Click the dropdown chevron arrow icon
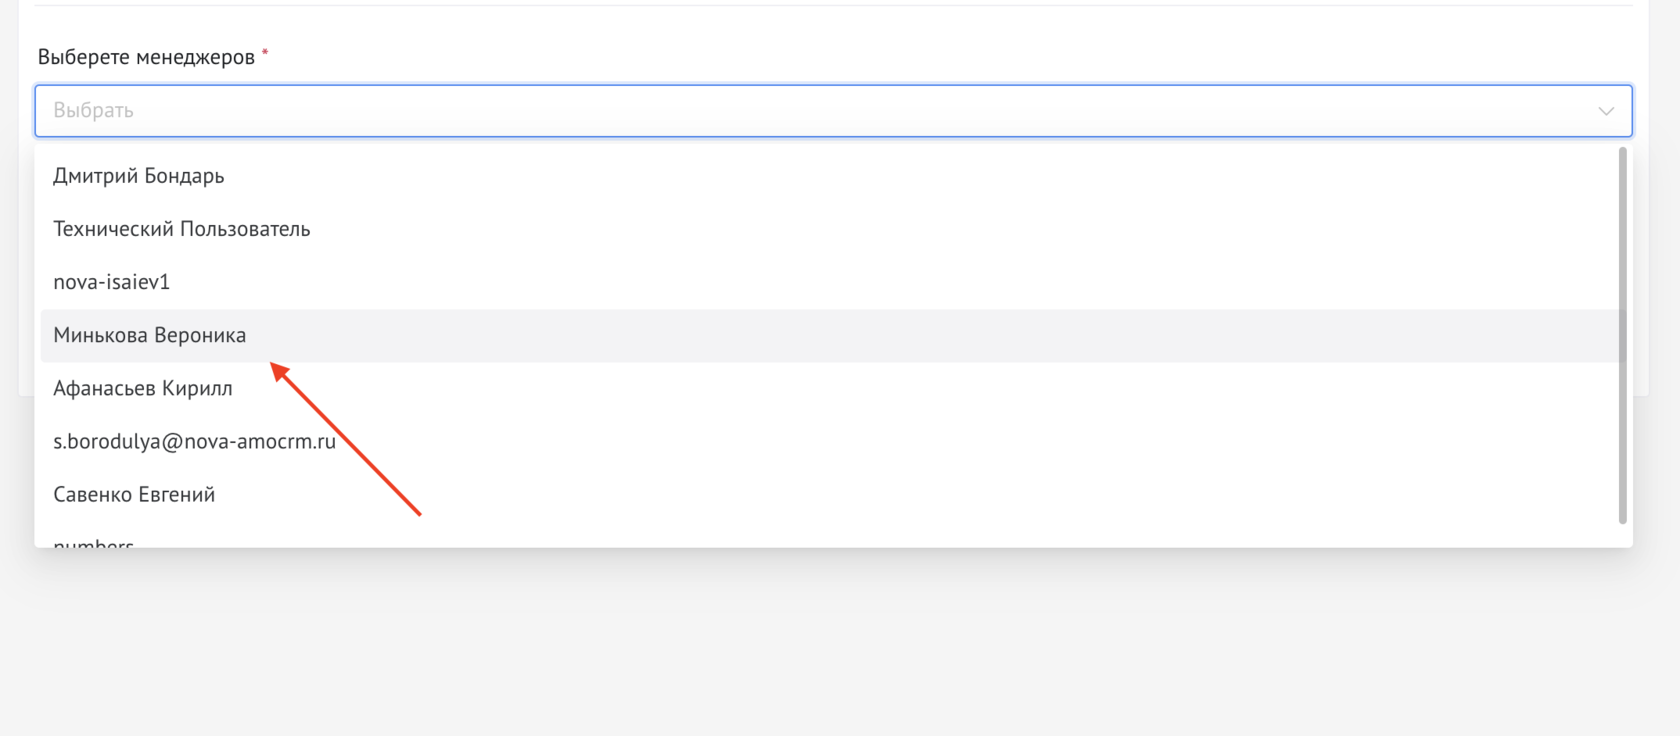1680x736 pixels. coord(1606,111)
